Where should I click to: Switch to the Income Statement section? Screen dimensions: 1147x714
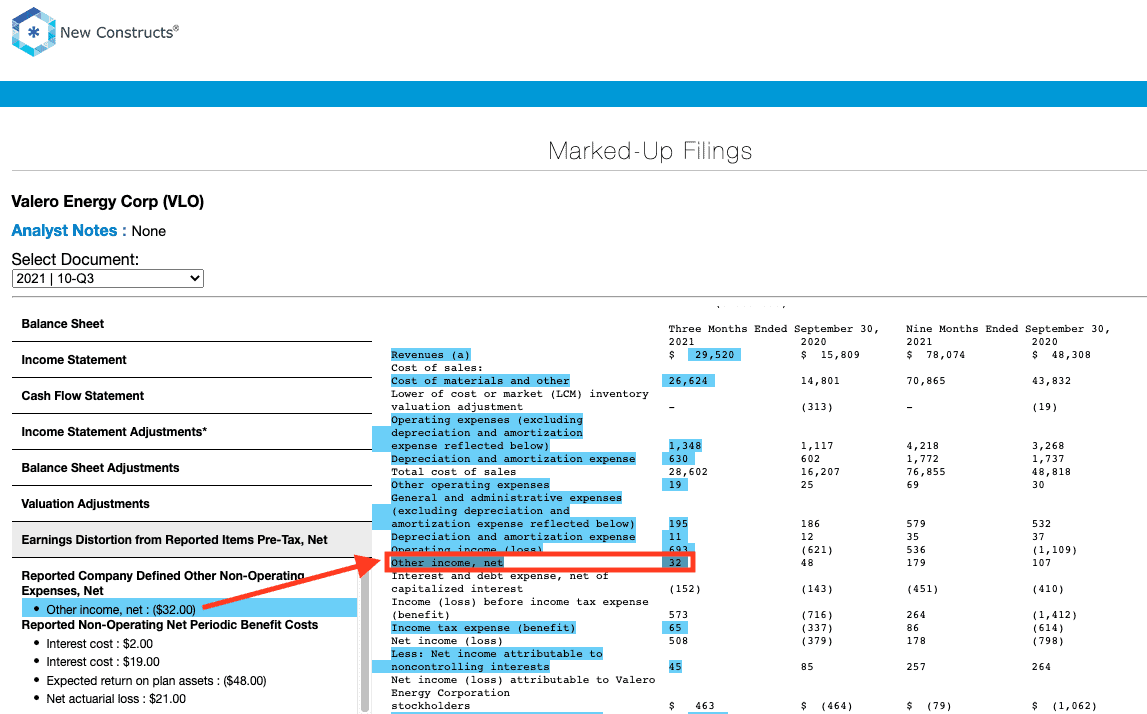point(192,360)
